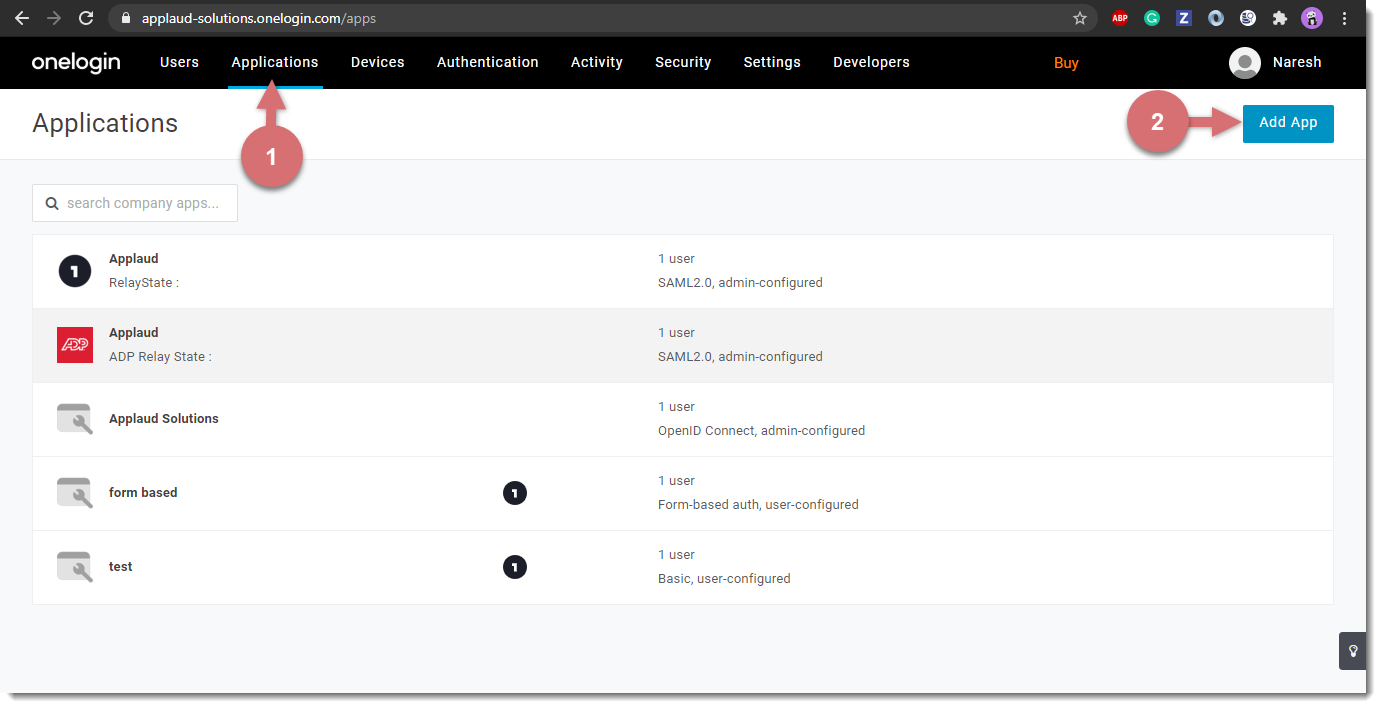This screenshot has width=1381, height=708.
Task: Click 'OpenID Connect, admin-configured' text
Action: tap(761, 431)
